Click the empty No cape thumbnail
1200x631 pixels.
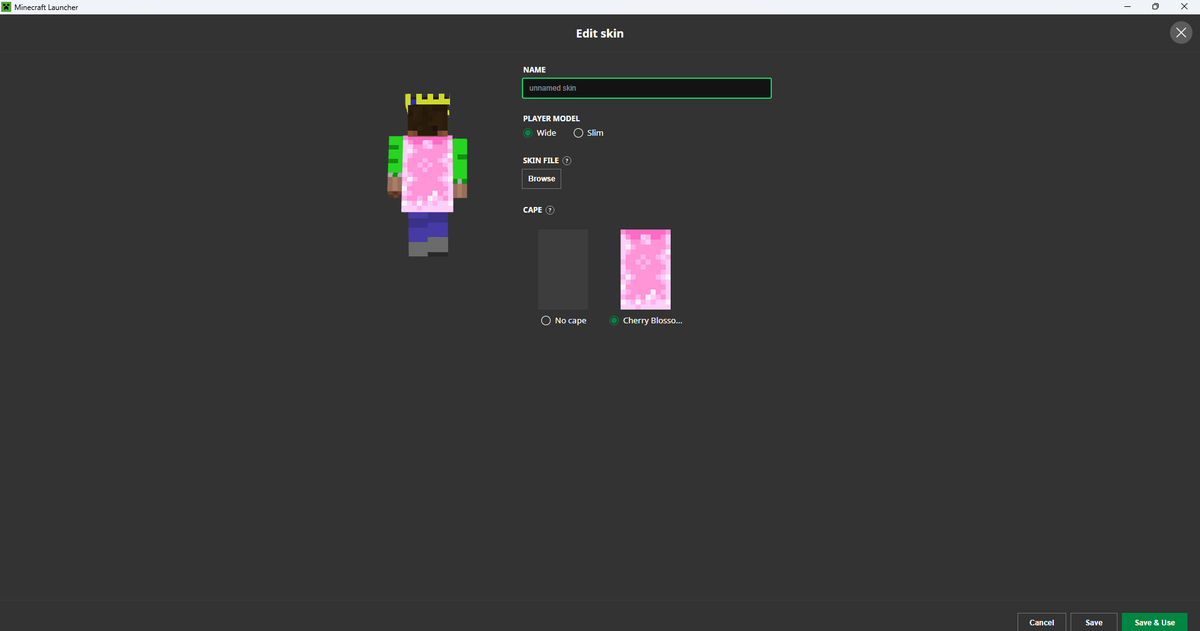click(563, 269)
